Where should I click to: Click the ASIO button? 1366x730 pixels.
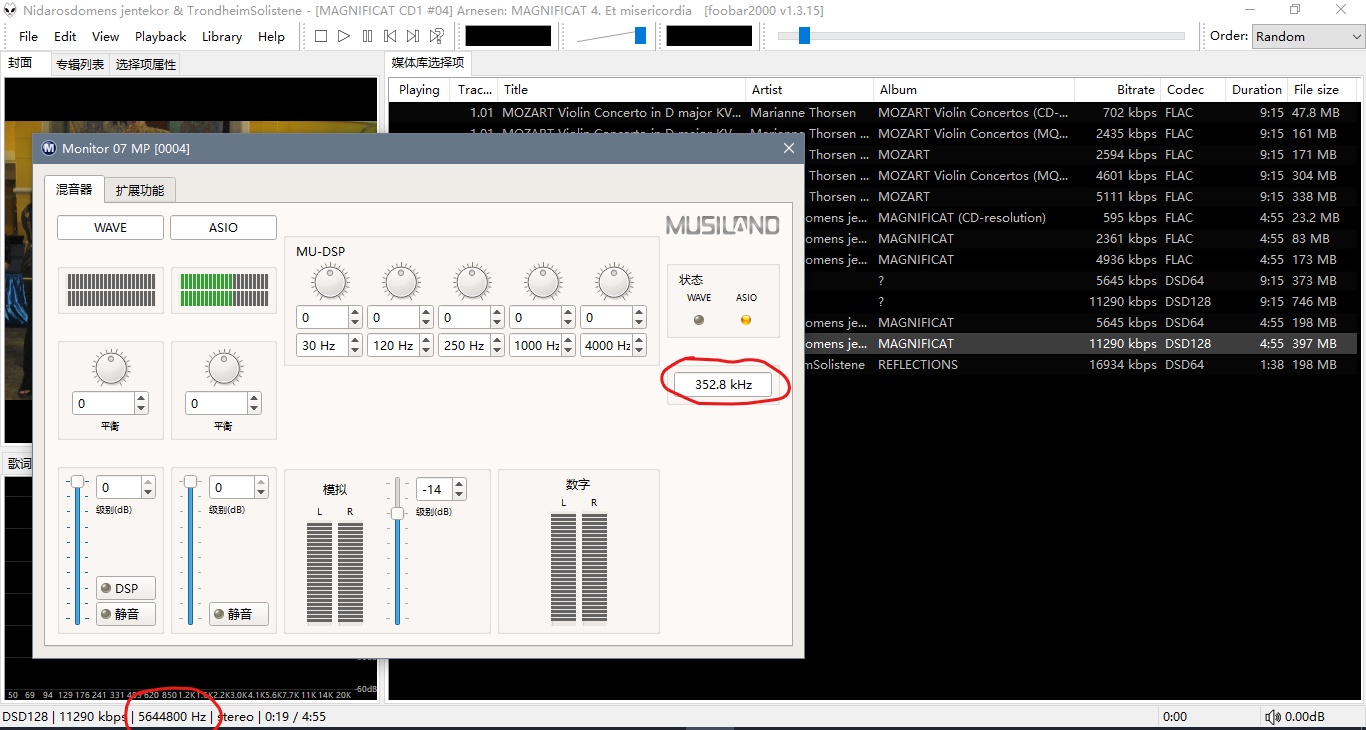pyautogui.click(x=223, y=227)
